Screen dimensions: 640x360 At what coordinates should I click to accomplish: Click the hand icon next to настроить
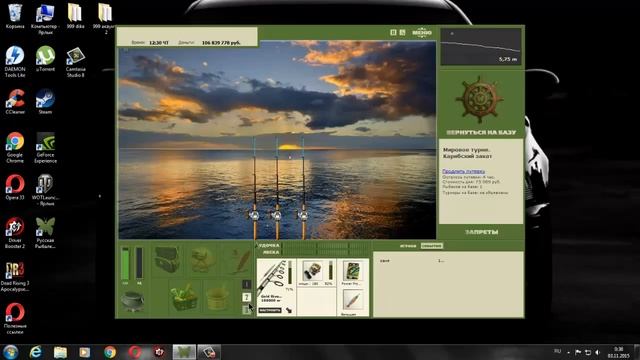pyautogui.click(x=289, y=310)
